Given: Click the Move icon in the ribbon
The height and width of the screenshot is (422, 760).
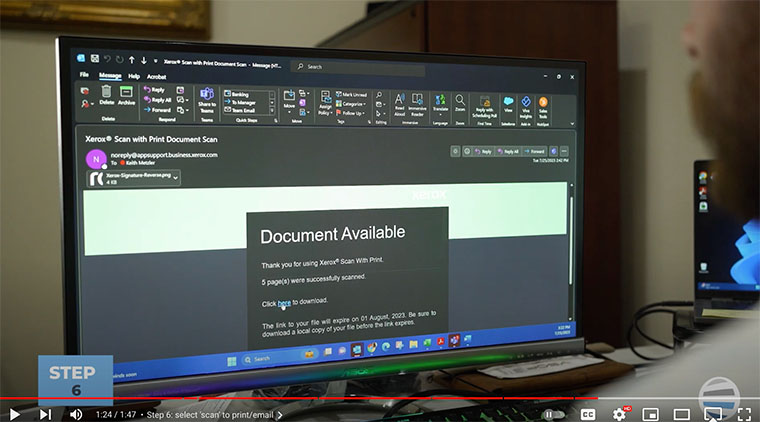Looking at the screenshot, I should pos(289,95).
